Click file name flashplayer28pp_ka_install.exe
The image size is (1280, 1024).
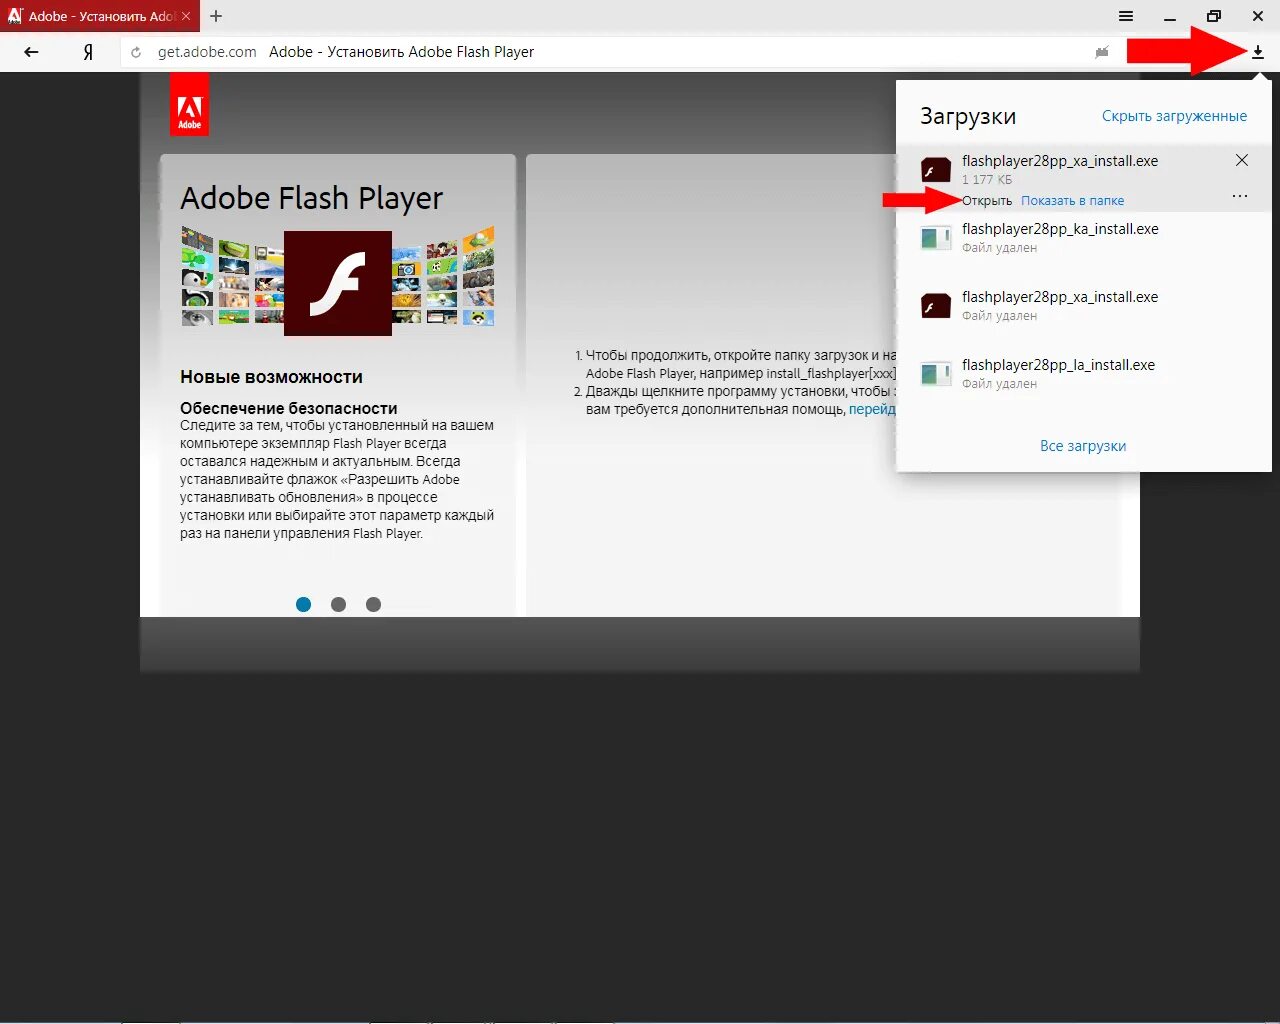click(x=1060, y=229)
